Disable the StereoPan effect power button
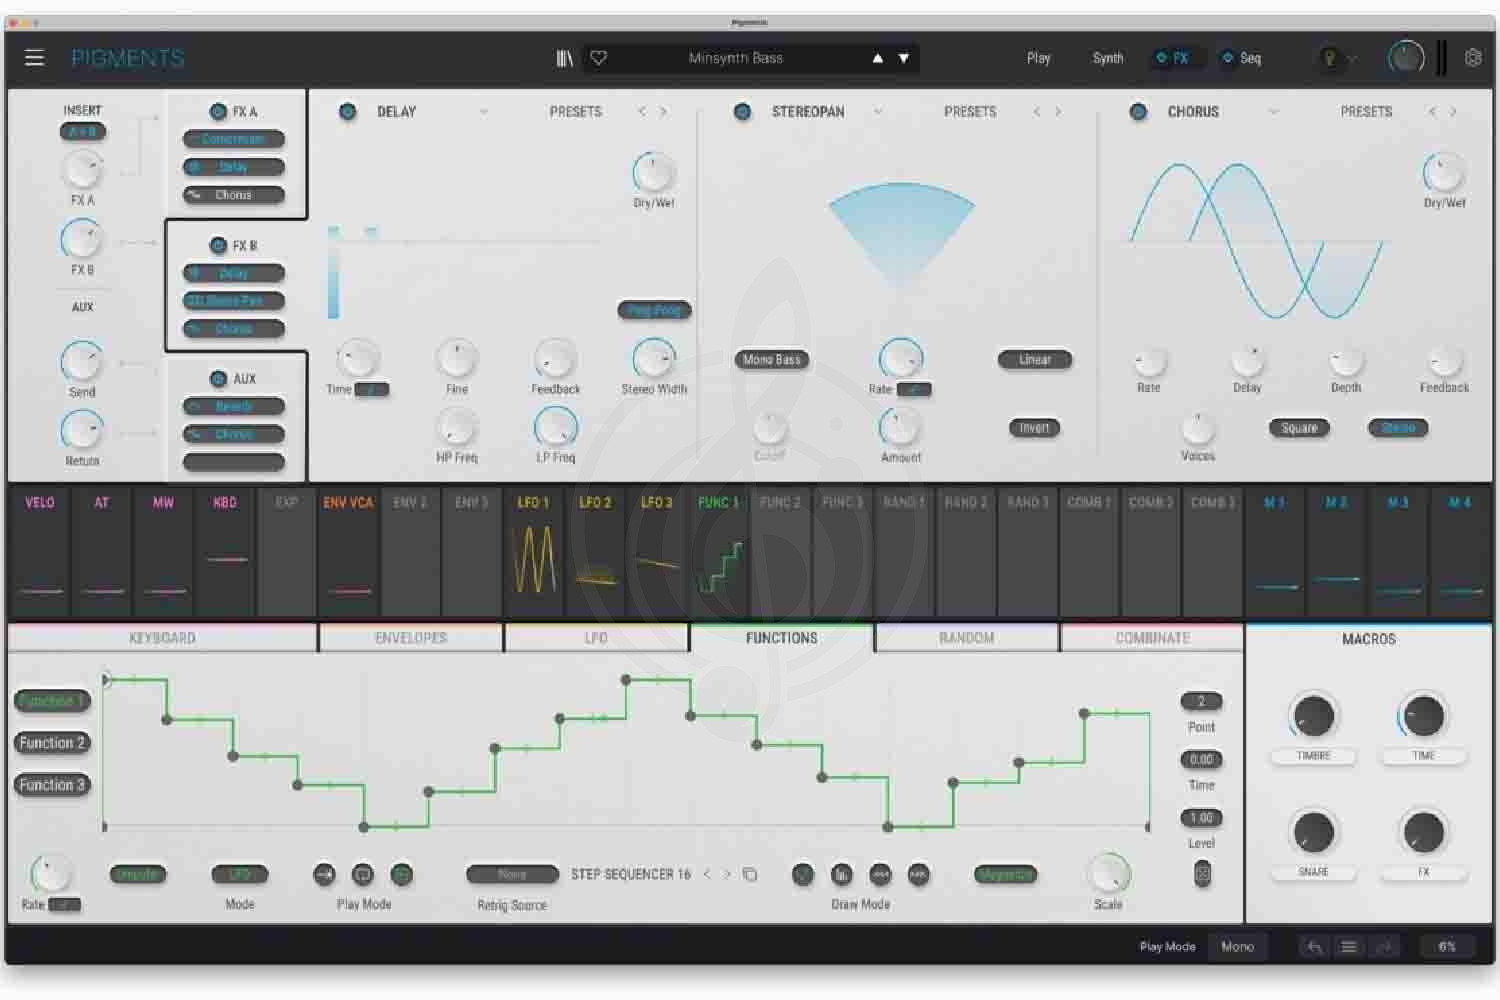The height and width of the screenshot is (1000, 1500). click(x=742, y=112)
